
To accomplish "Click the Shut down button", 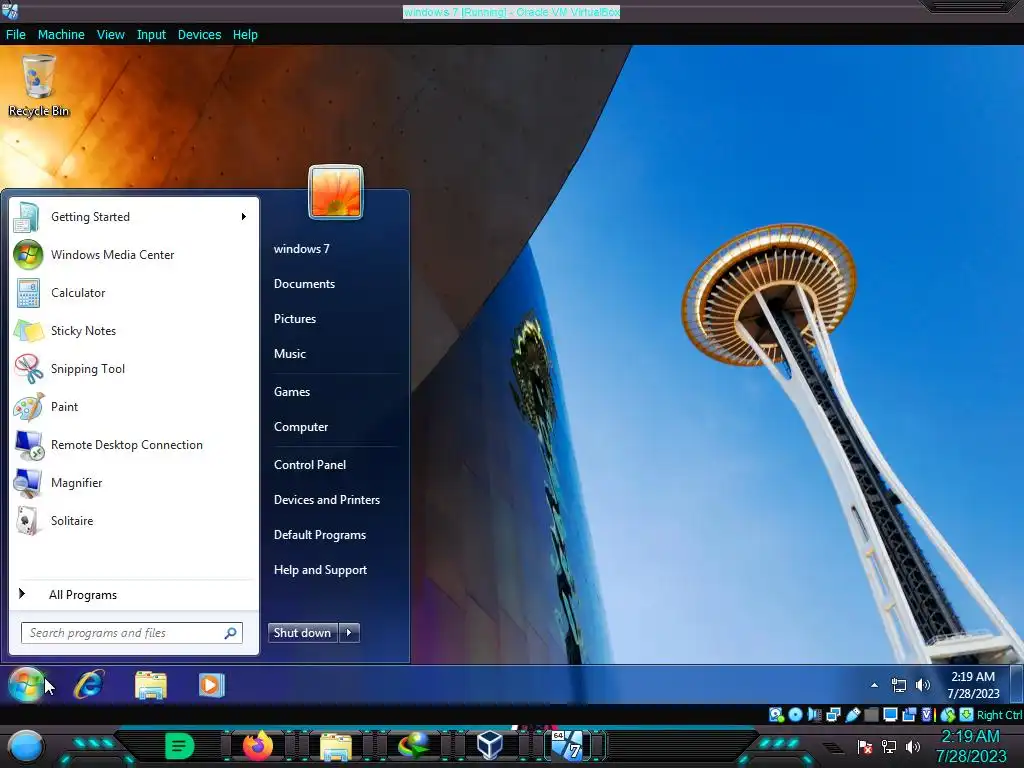I will tap(302, 632).
